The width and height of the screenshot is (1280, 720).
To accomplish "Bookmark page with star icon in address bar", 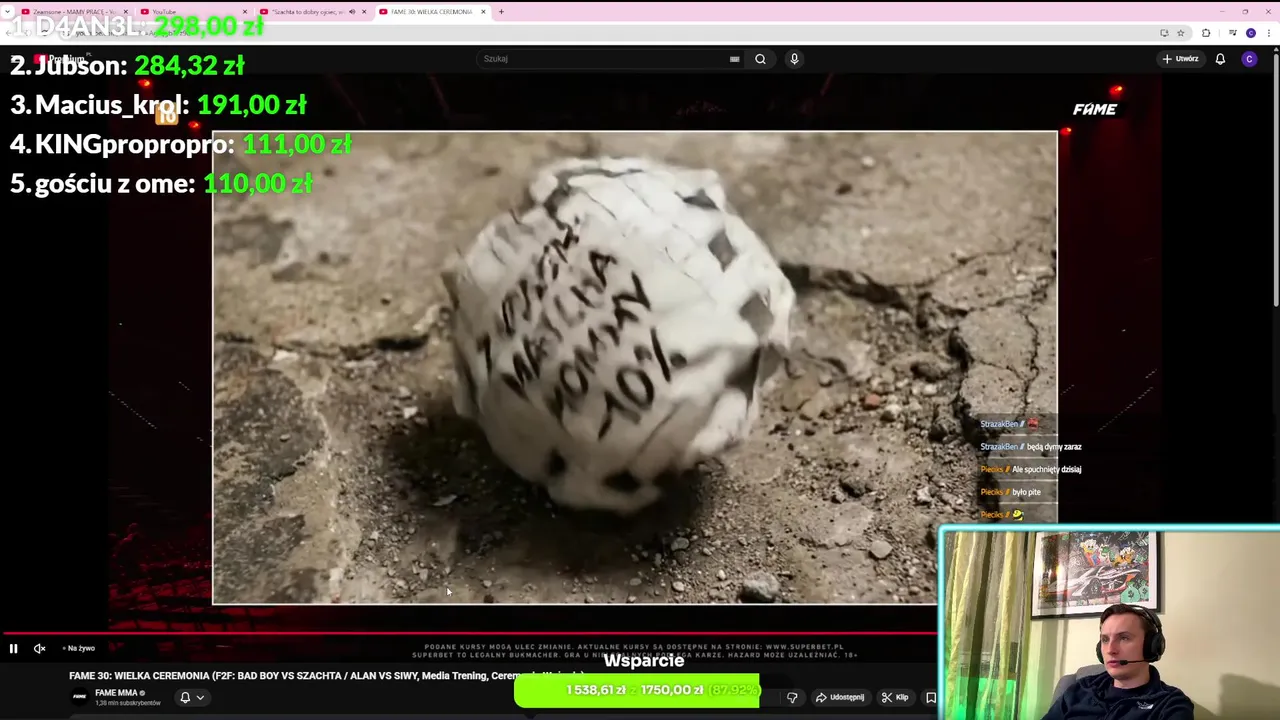I will [1180, 33].
